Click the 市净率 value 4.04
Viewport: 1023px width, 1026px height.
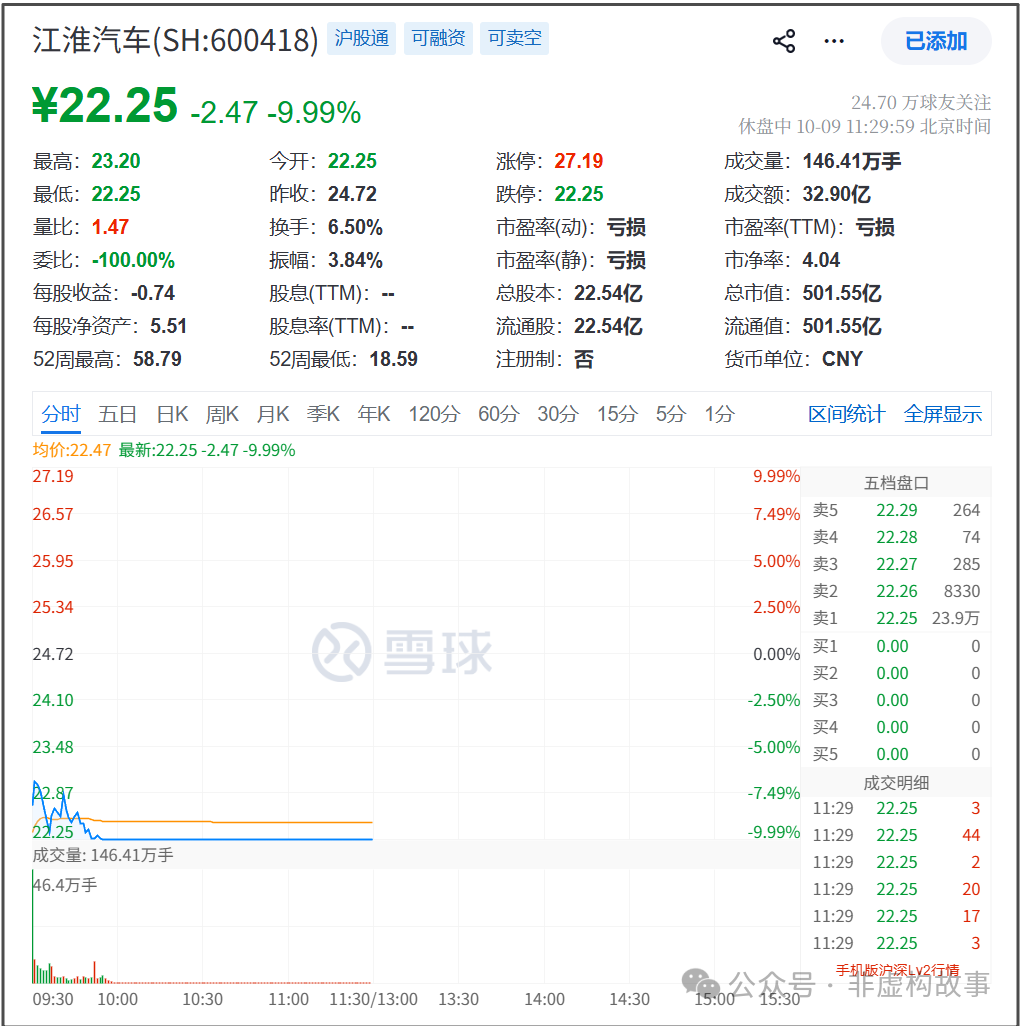(821, 260)
